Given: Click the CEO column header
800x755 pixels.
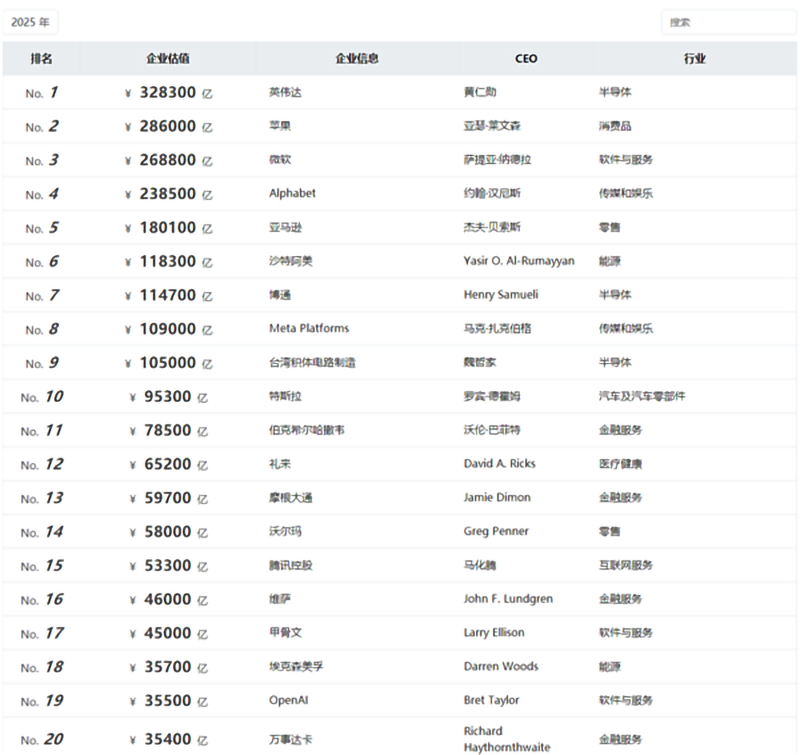Looking at the screenshot, I should 524,58.
